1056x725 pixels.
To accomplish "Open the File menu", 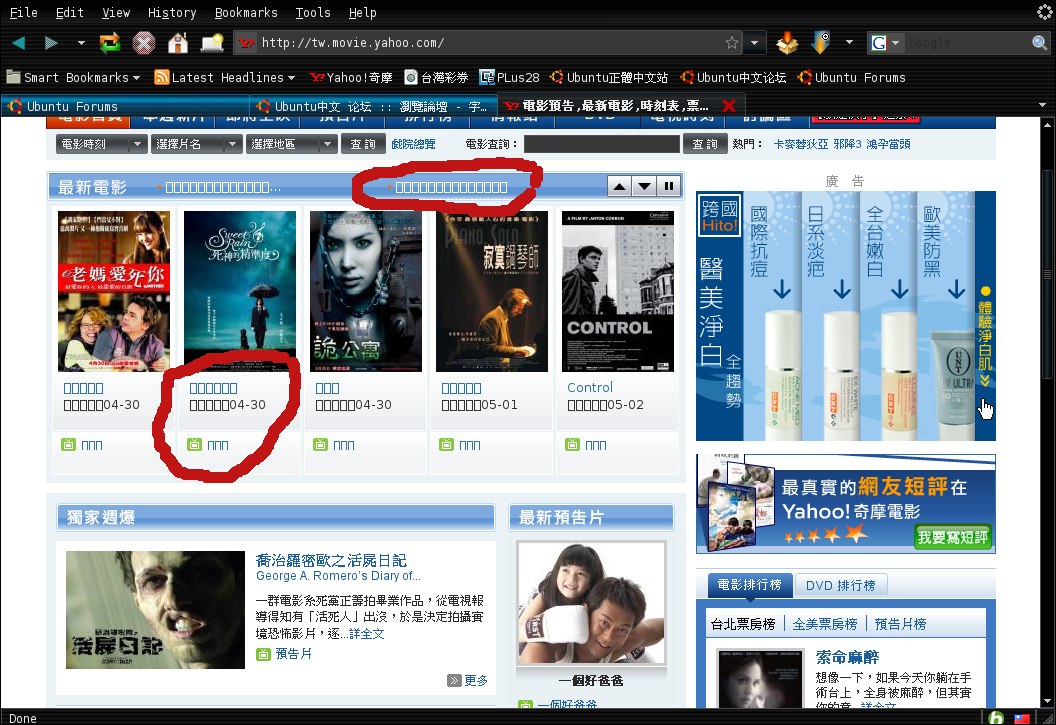I will tap(24, 12).
